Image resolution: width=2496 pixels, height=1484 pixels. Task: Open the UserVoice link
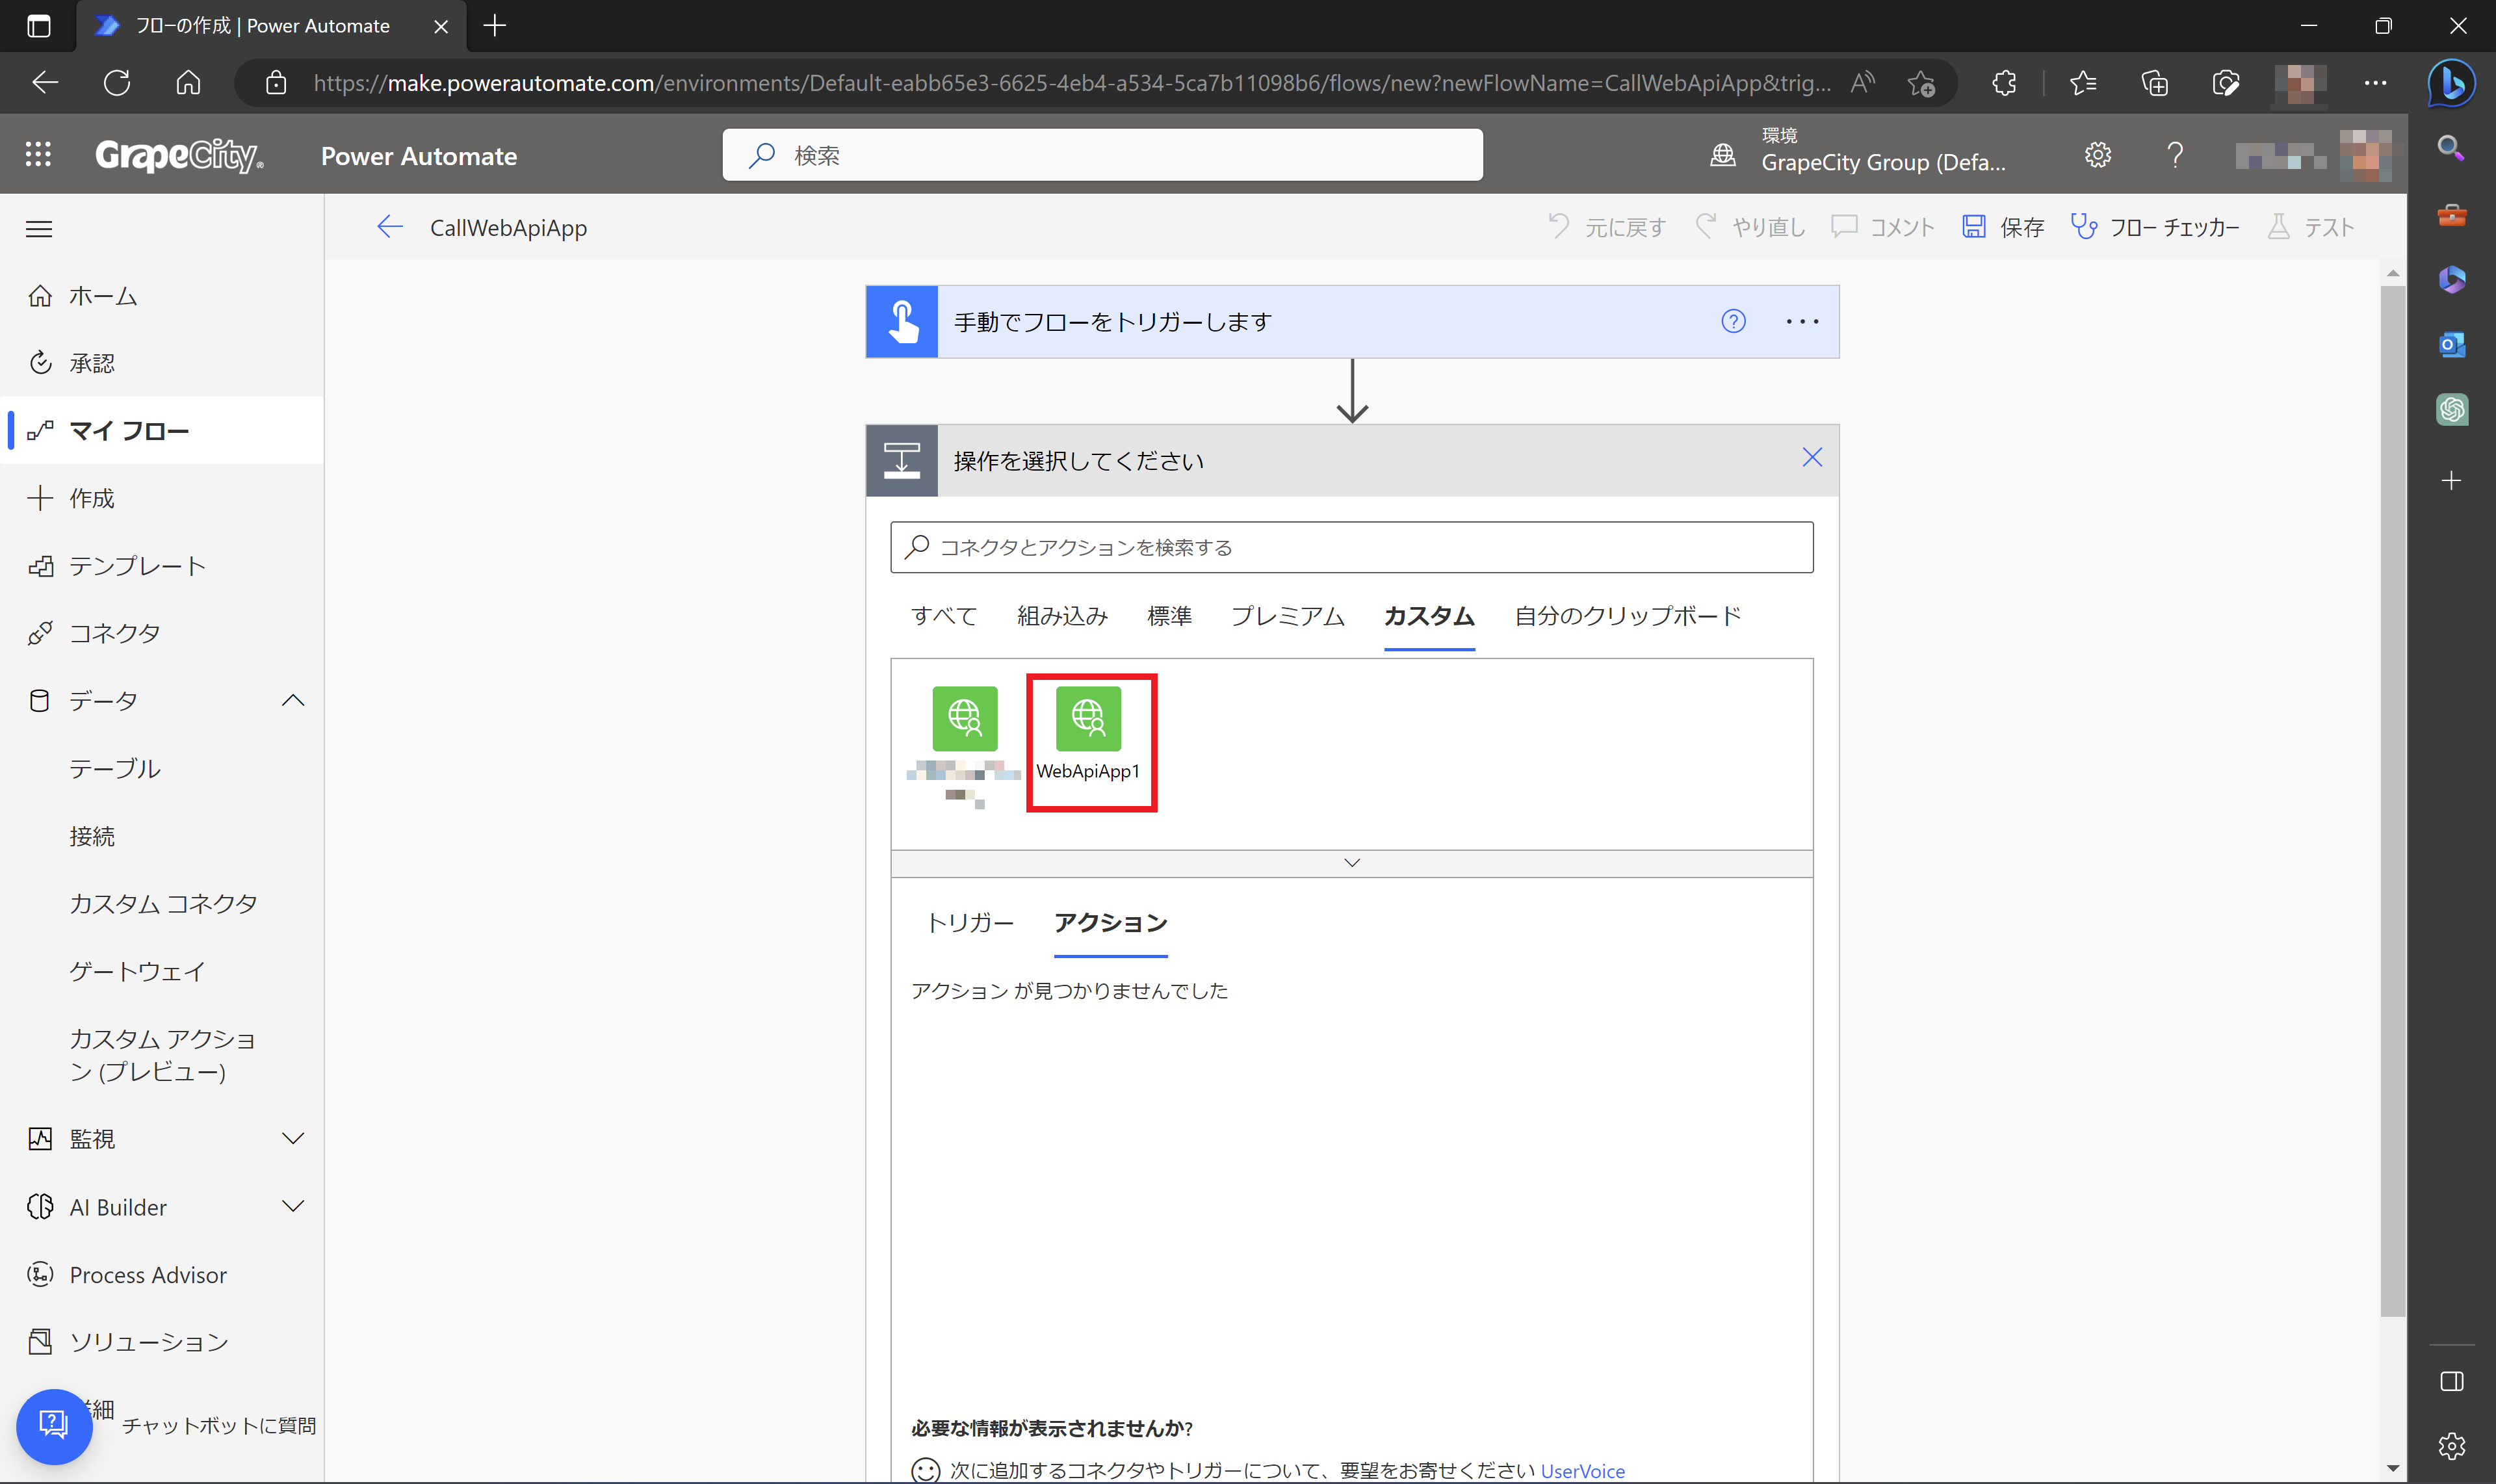[1582, 1471]
